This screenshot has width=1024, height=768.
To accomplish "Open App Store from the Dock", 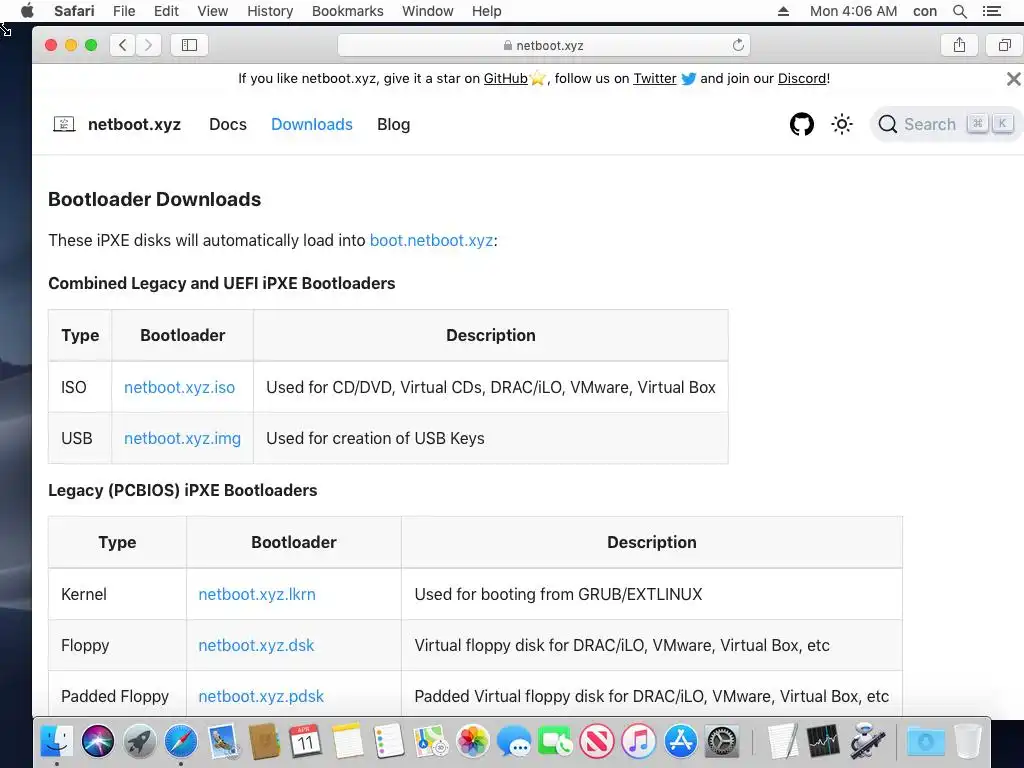I will pos(680,741).
